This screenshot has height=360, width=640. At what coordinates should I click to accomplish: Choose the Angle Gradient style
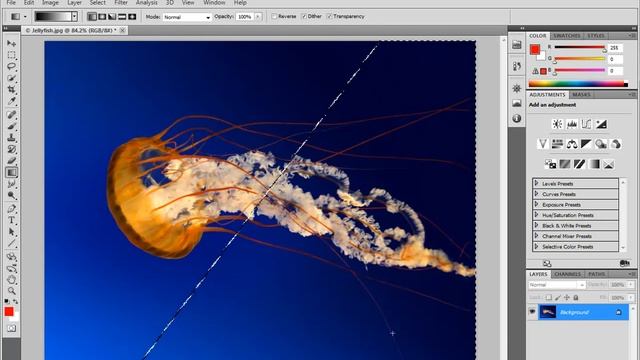pyautogui.click(x=112, y=17)
